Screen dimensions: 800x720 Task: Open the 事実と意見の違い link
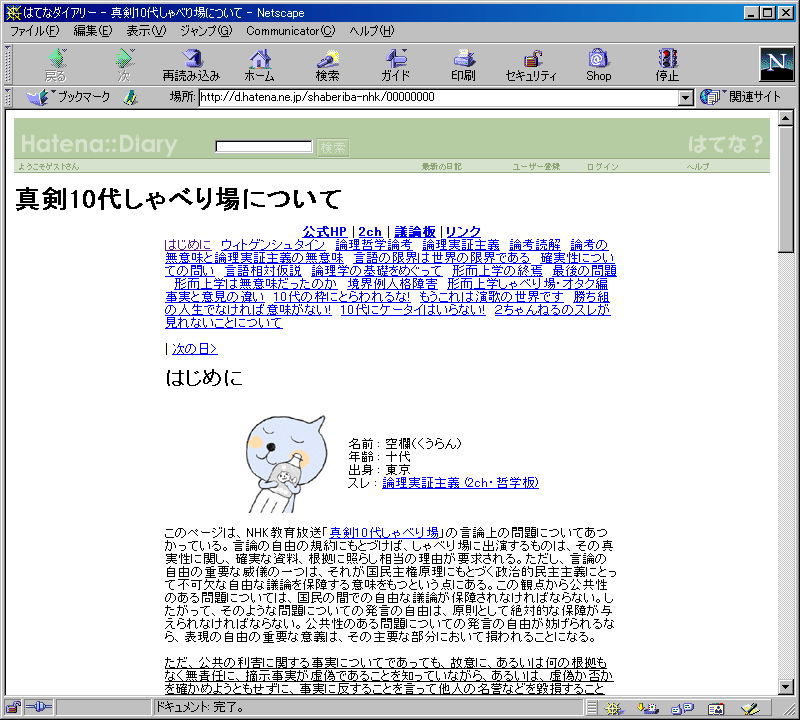pos(215,297)
